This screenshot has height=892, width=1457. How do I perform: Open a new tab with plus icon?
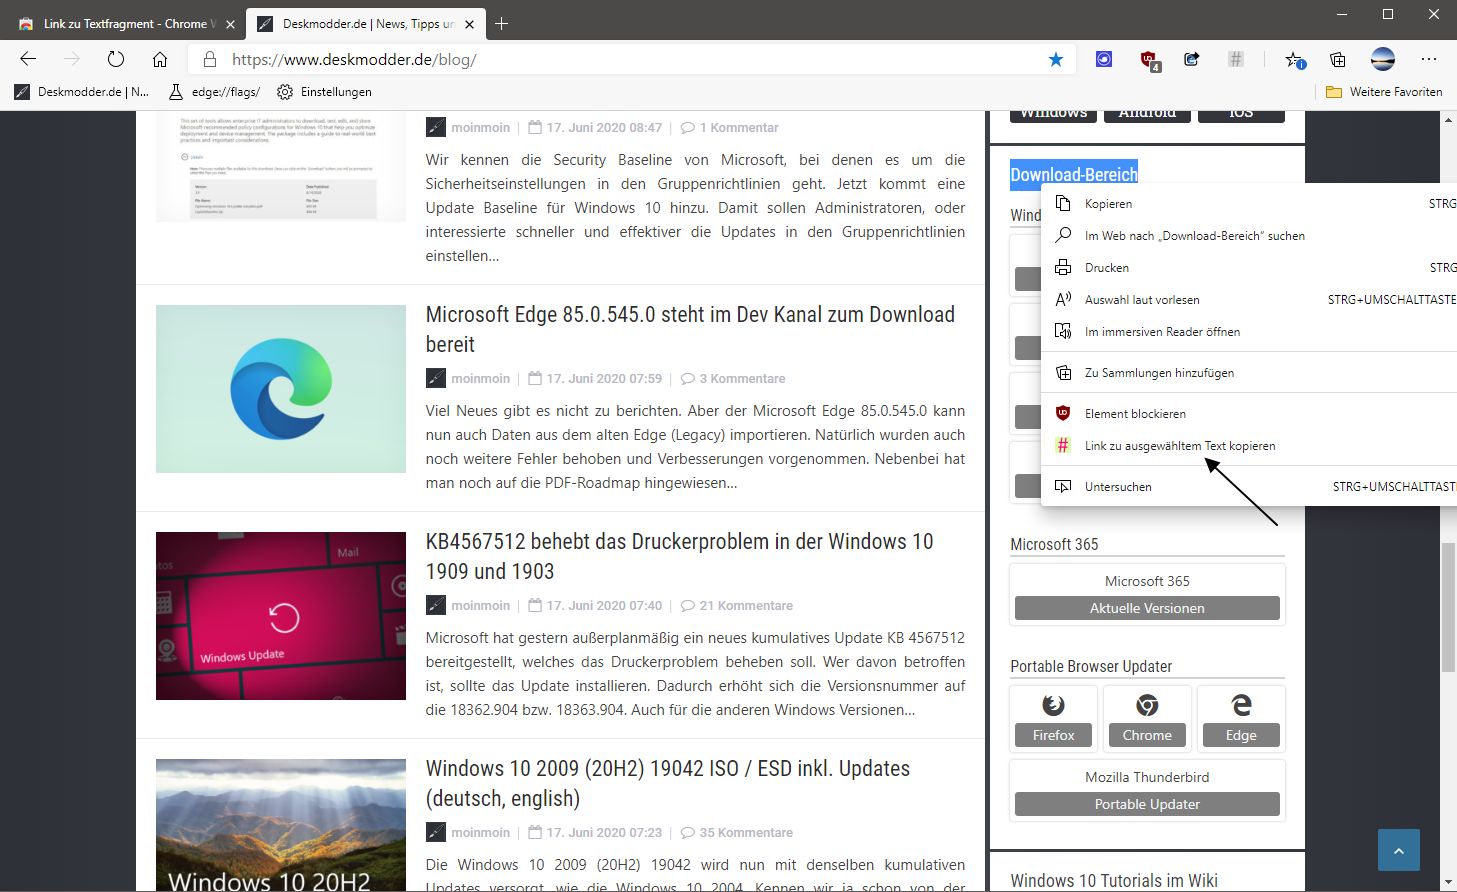(x=502, y=23)
